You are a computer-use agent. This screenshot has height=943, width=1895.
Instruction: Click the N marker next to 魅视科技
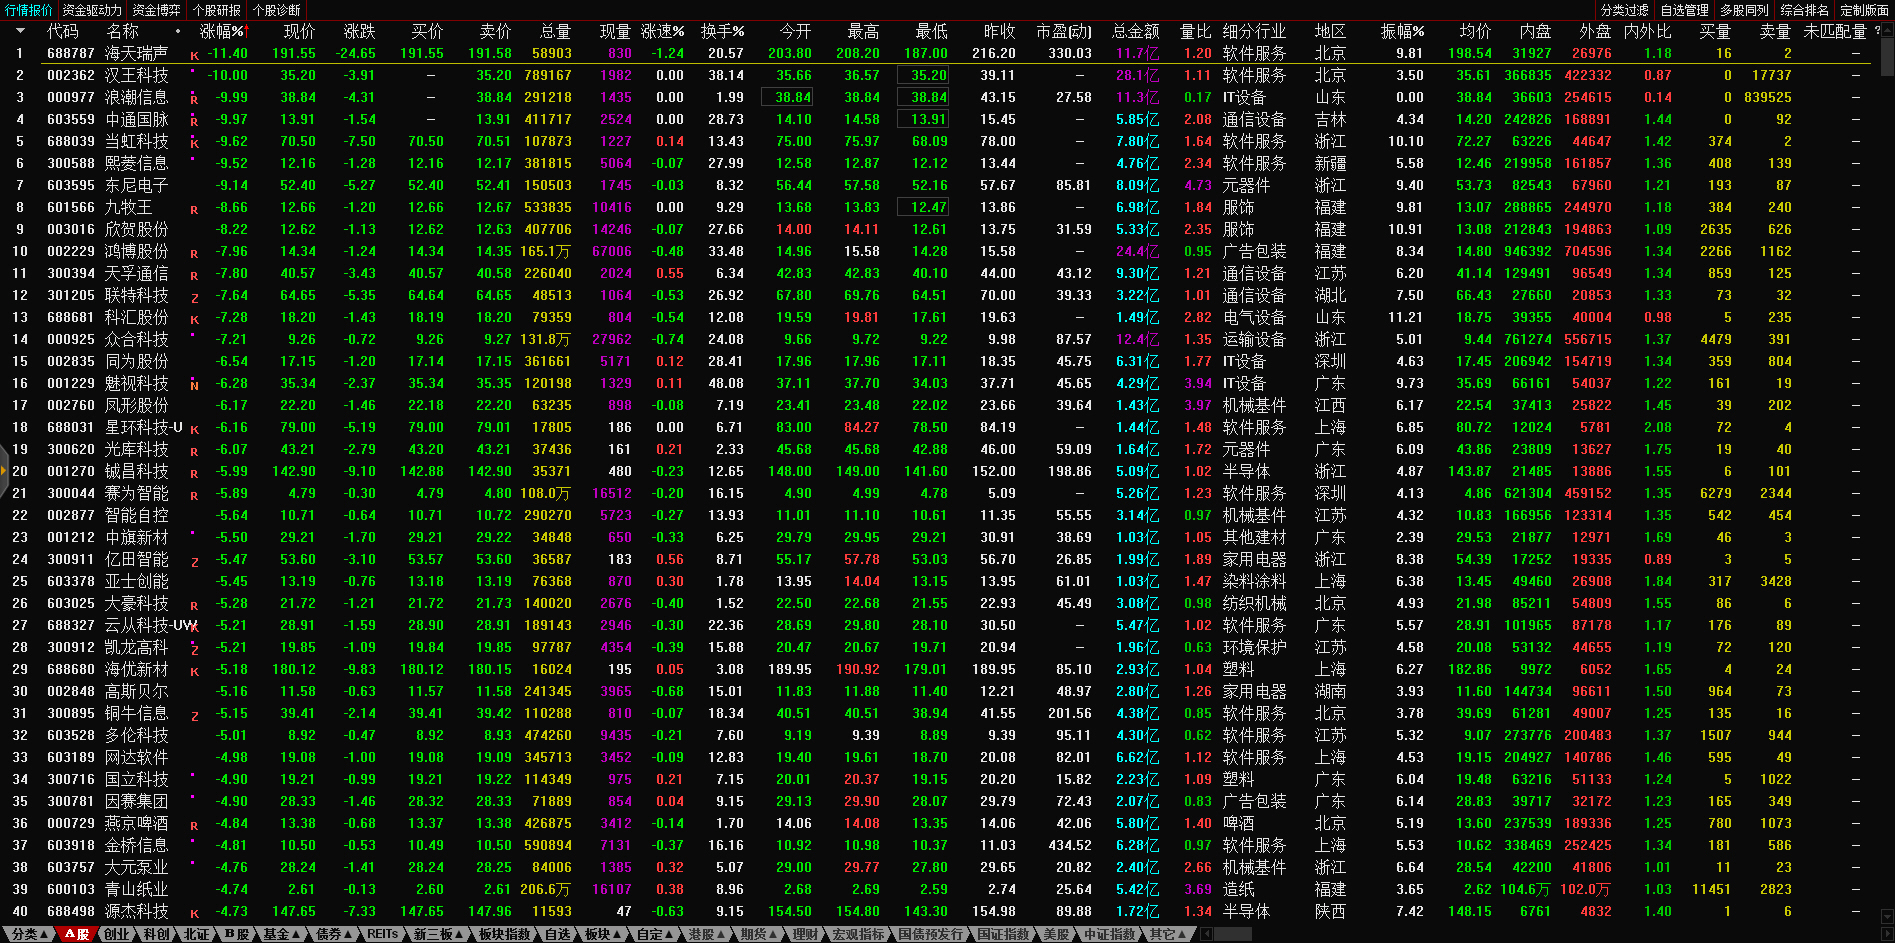pyautogui.click(x=194, y=386)
